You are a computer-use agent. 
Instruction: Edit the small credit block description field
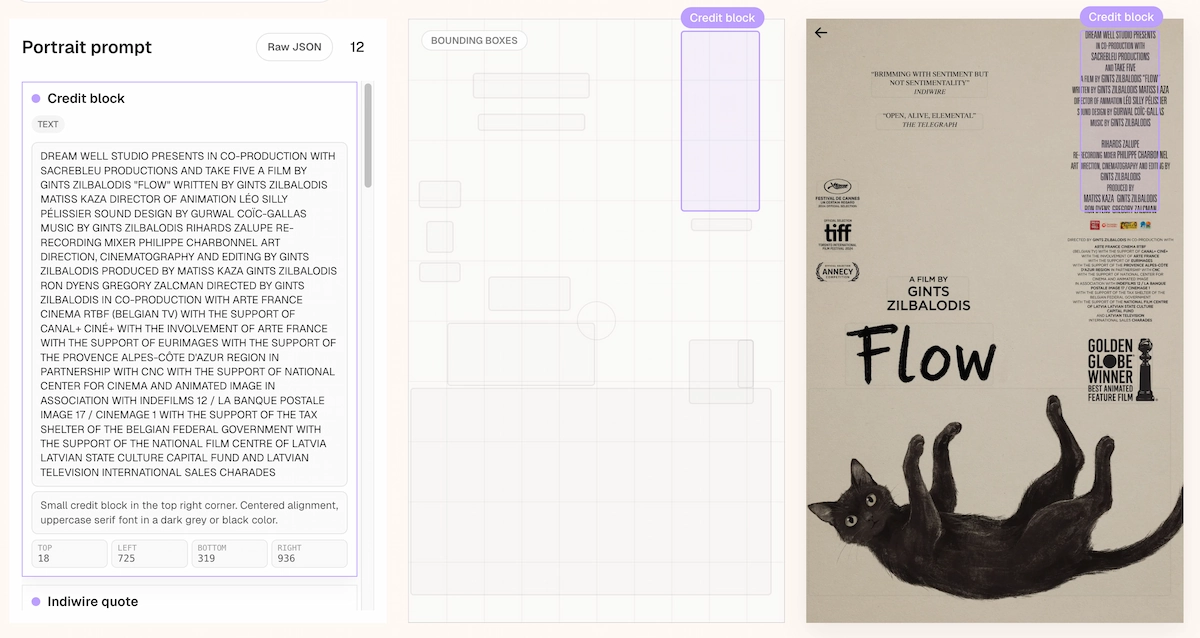click(x=189, y=512)
